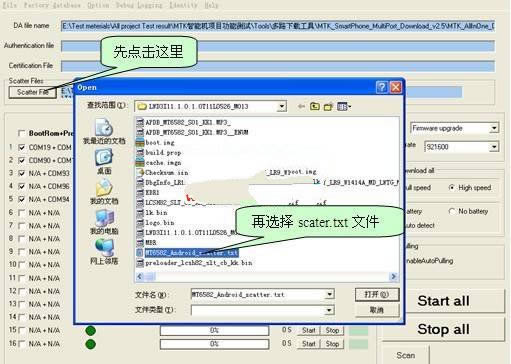The height and width of the screenshot is (364, 511).
Task: Click the Scan button
Action: [405, 355]
